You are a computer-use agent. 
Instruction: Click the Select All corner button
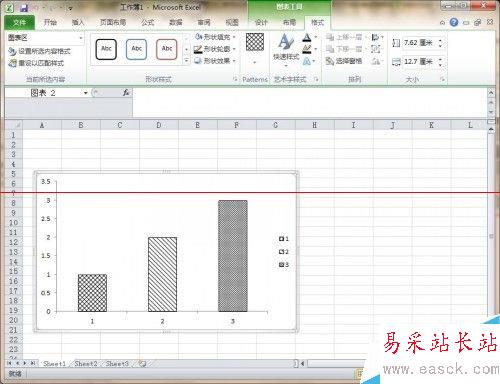tap(13, 125)
